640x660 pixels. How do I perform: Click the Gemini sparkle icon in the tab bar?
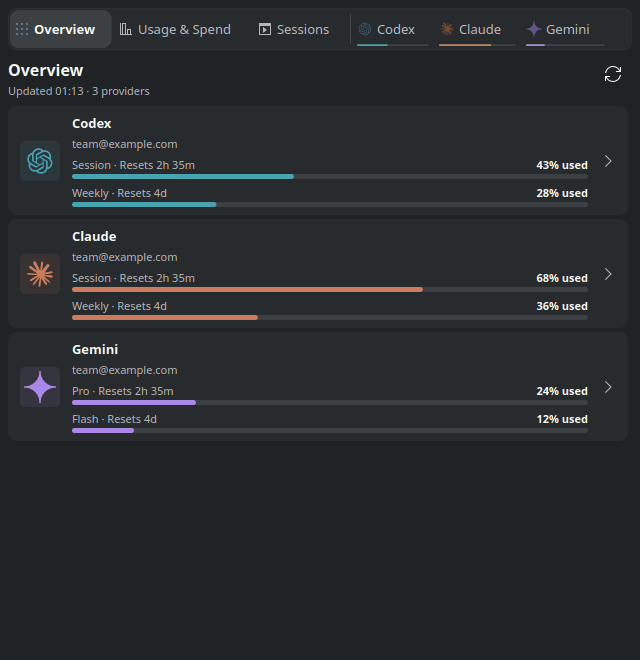[x=533, y=29]
